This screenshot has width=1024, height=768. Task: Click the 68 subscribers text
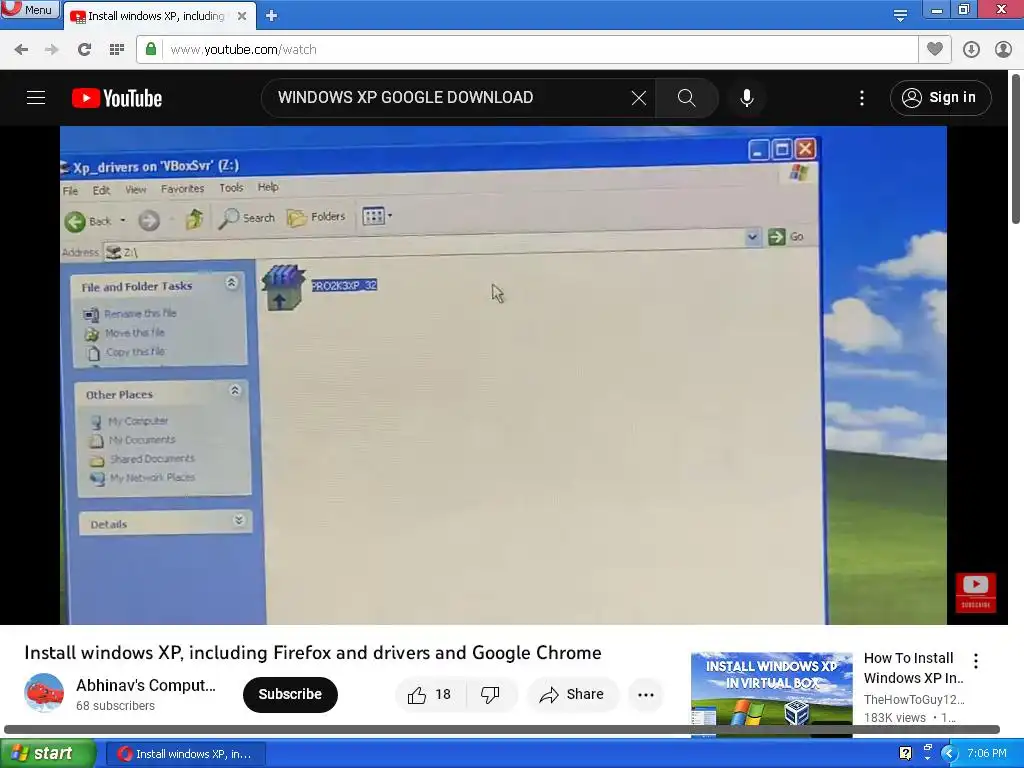click(x=115, y=706)
